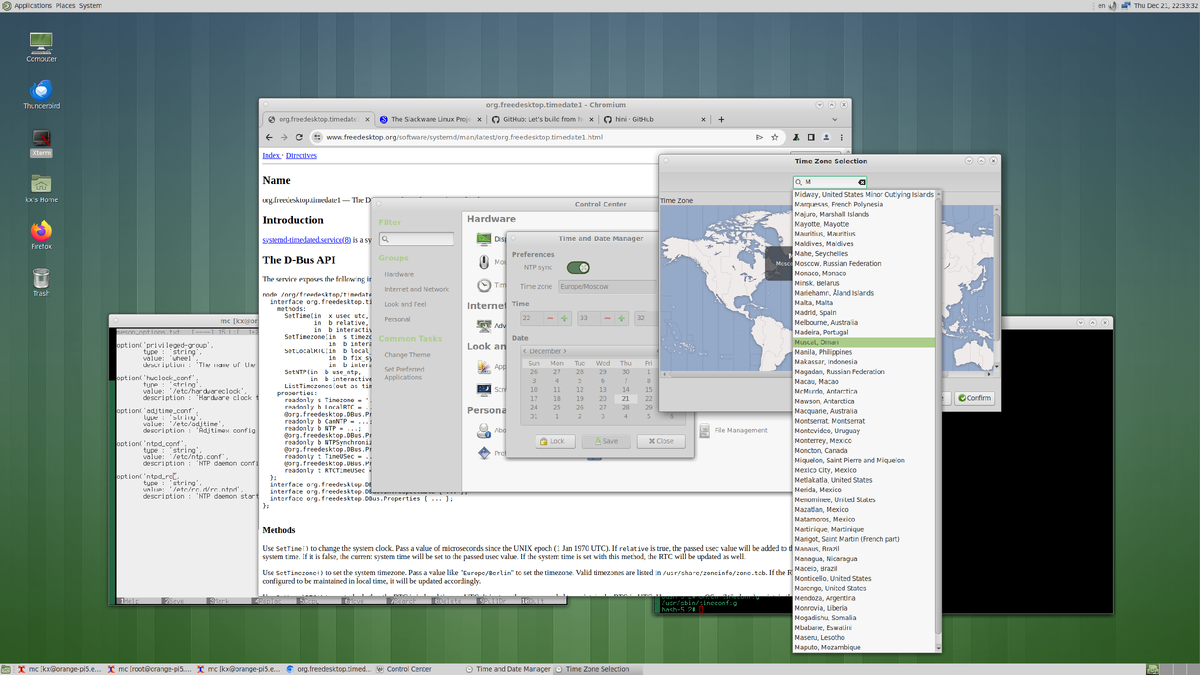Select Internet and Network group

click(x=416, y=289)
